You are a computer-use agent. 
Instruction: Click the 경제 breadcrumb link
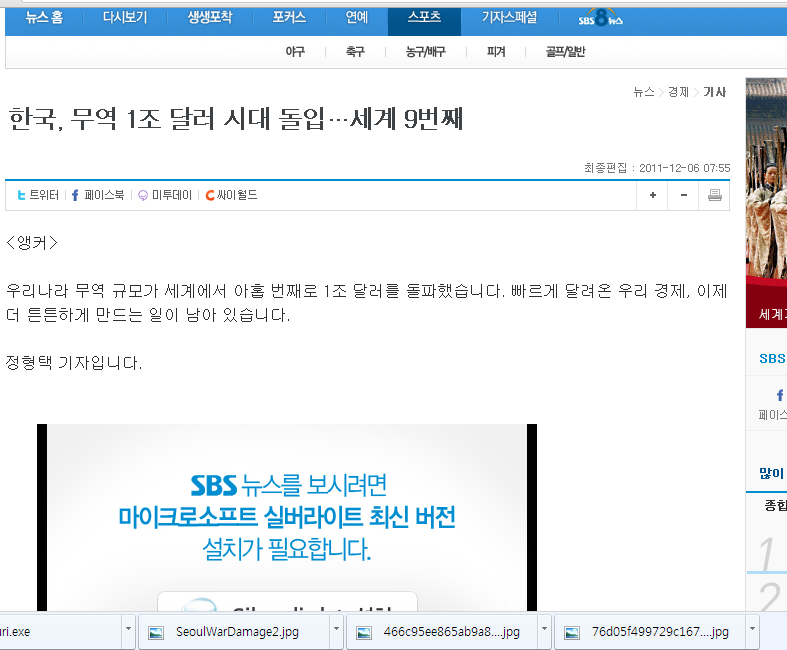678,92
